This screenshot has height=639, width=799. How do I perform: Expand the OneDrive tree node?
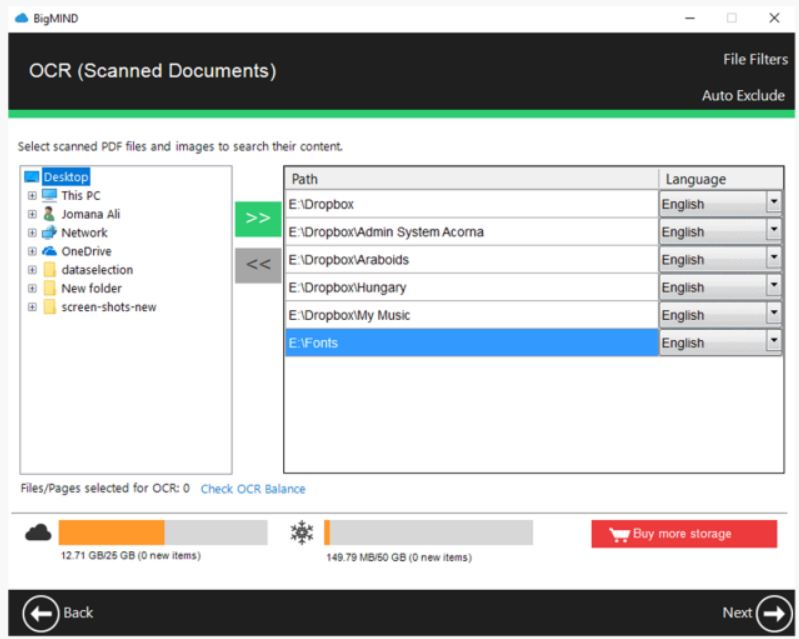pyautogui.click(x=32, y=251)
